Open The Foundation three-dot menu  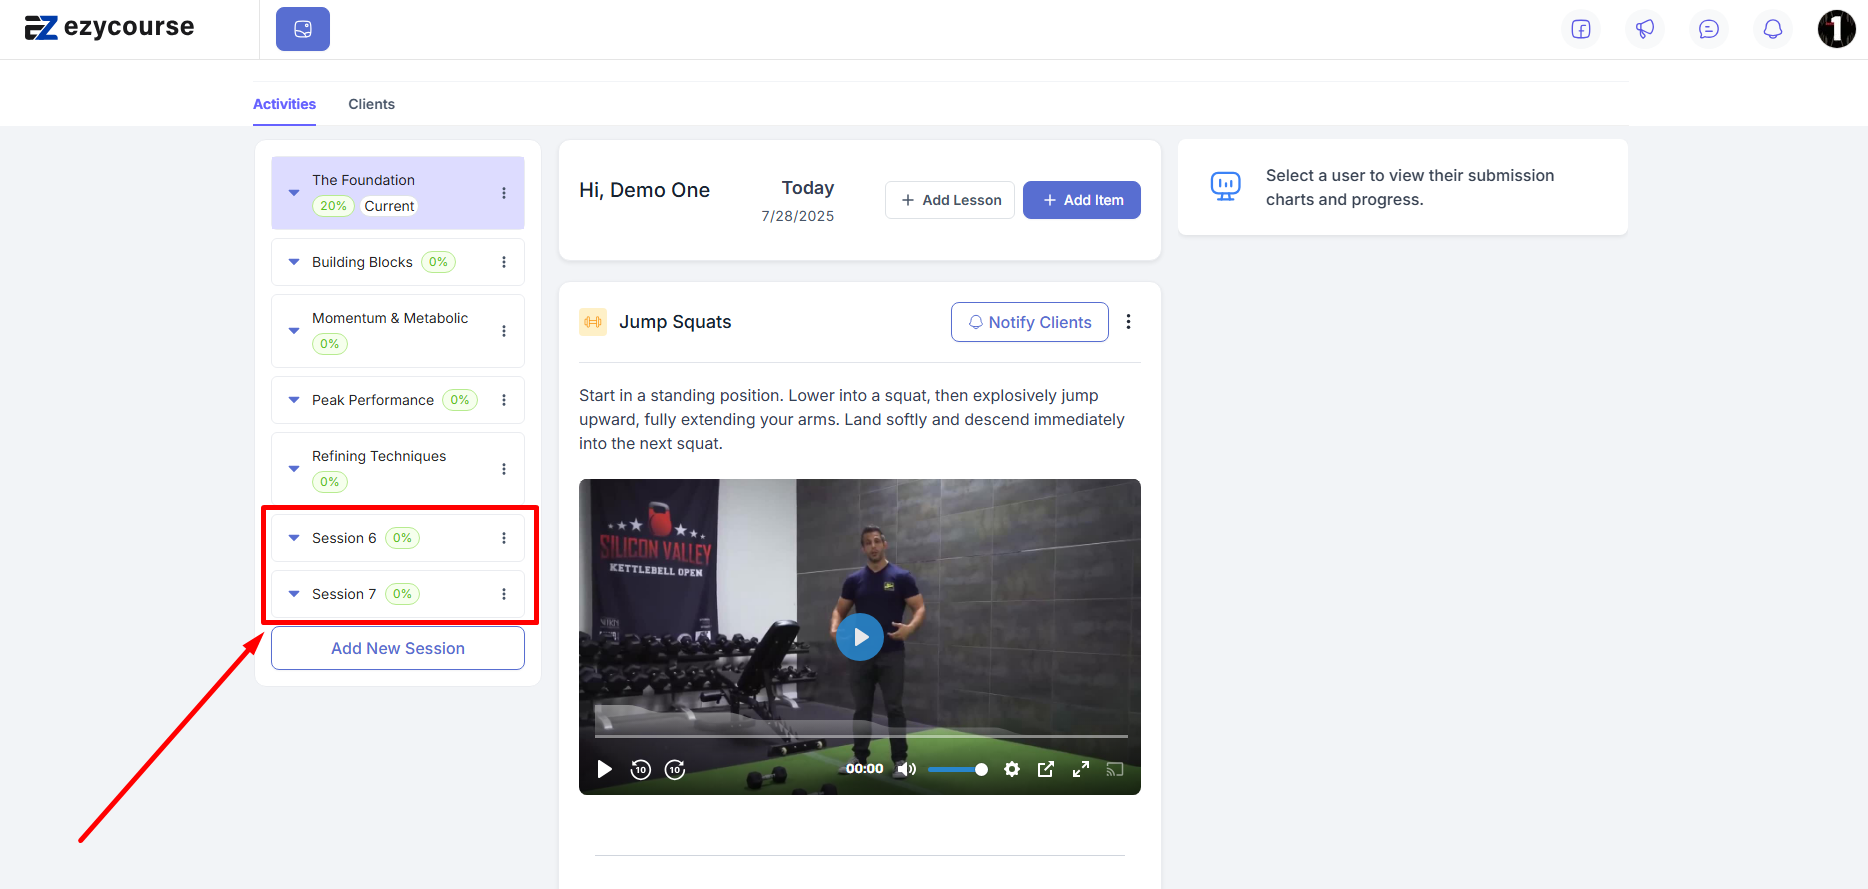pos(504,193)
